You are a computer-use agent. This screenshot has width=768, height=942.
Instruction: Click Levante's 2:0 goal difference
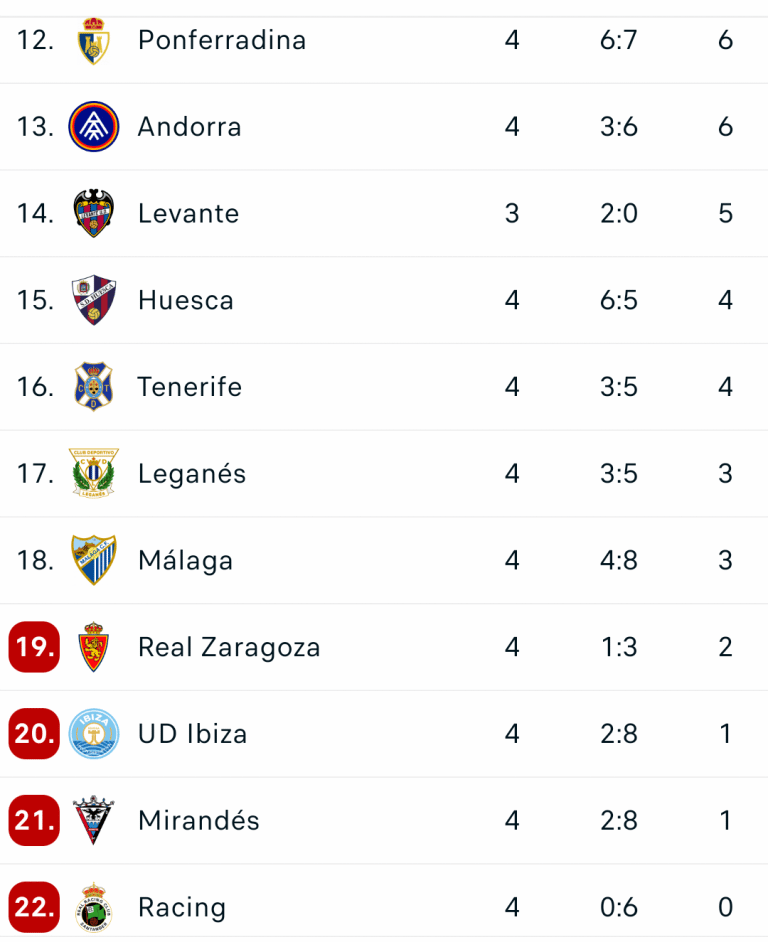pyautogui.click(x=618, y=213)
